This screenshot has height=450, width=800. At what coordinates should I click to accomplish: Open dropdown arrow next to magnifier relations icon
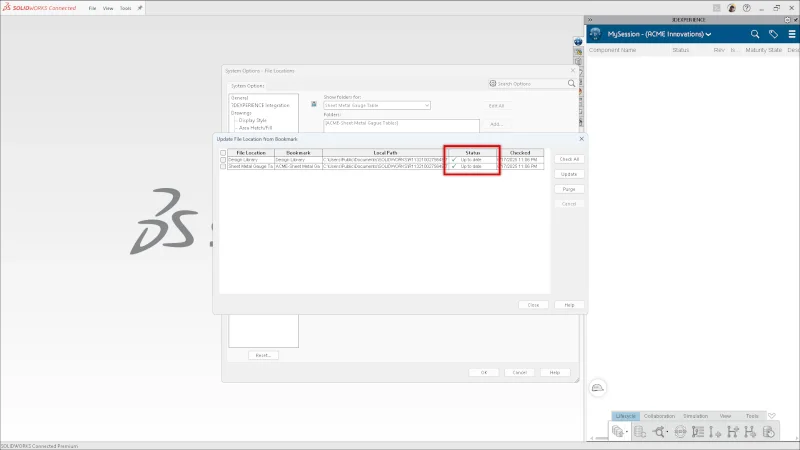(x=667, y=432)
